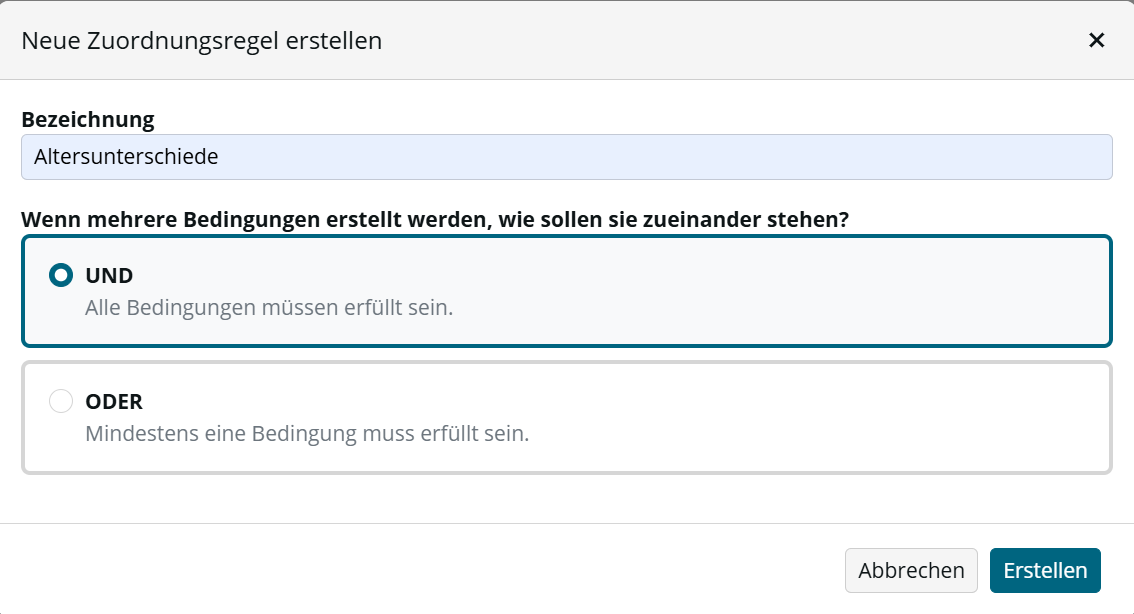Screen dimensions: 1134x614
Task: Click the Erstellen button
Action: click(1045, 571)
